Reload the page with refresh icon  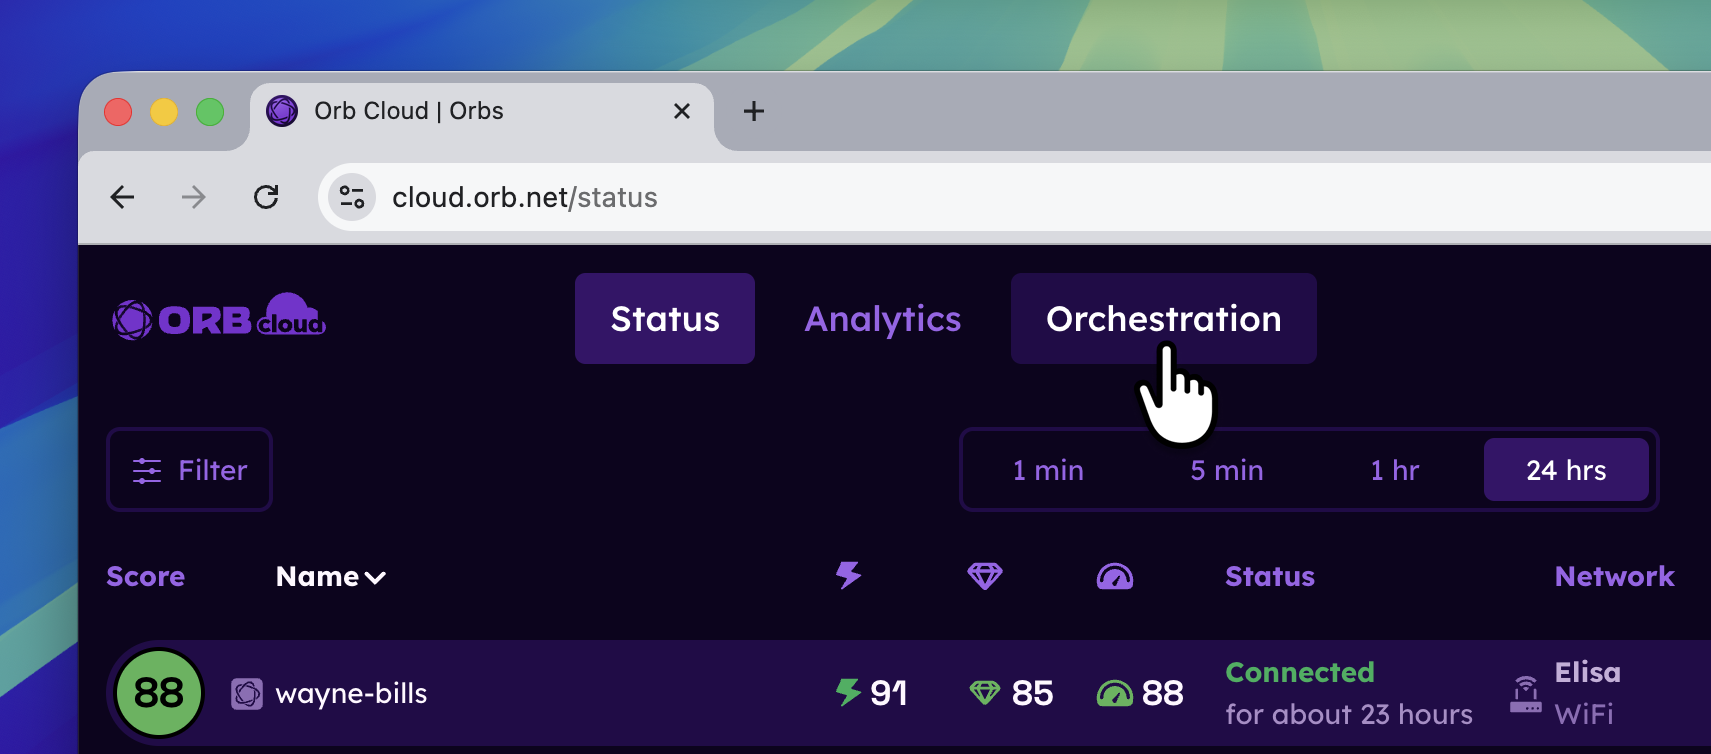coord(266,197)
